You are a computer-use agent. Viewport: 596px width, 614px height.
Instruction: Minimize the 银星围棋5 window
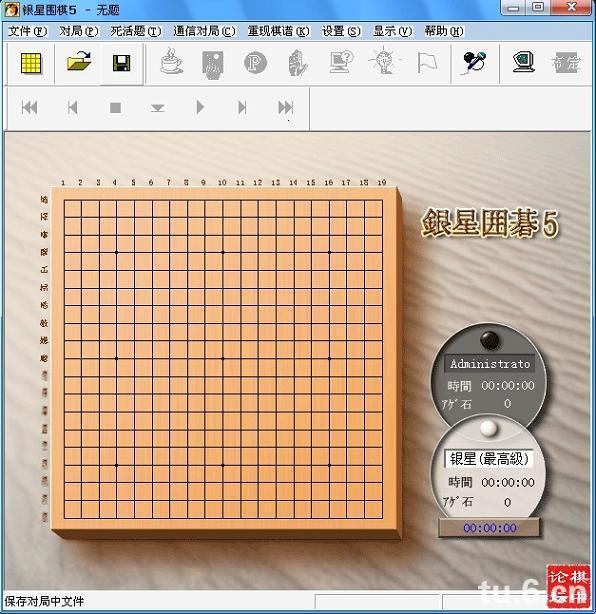tap(513, 7)
